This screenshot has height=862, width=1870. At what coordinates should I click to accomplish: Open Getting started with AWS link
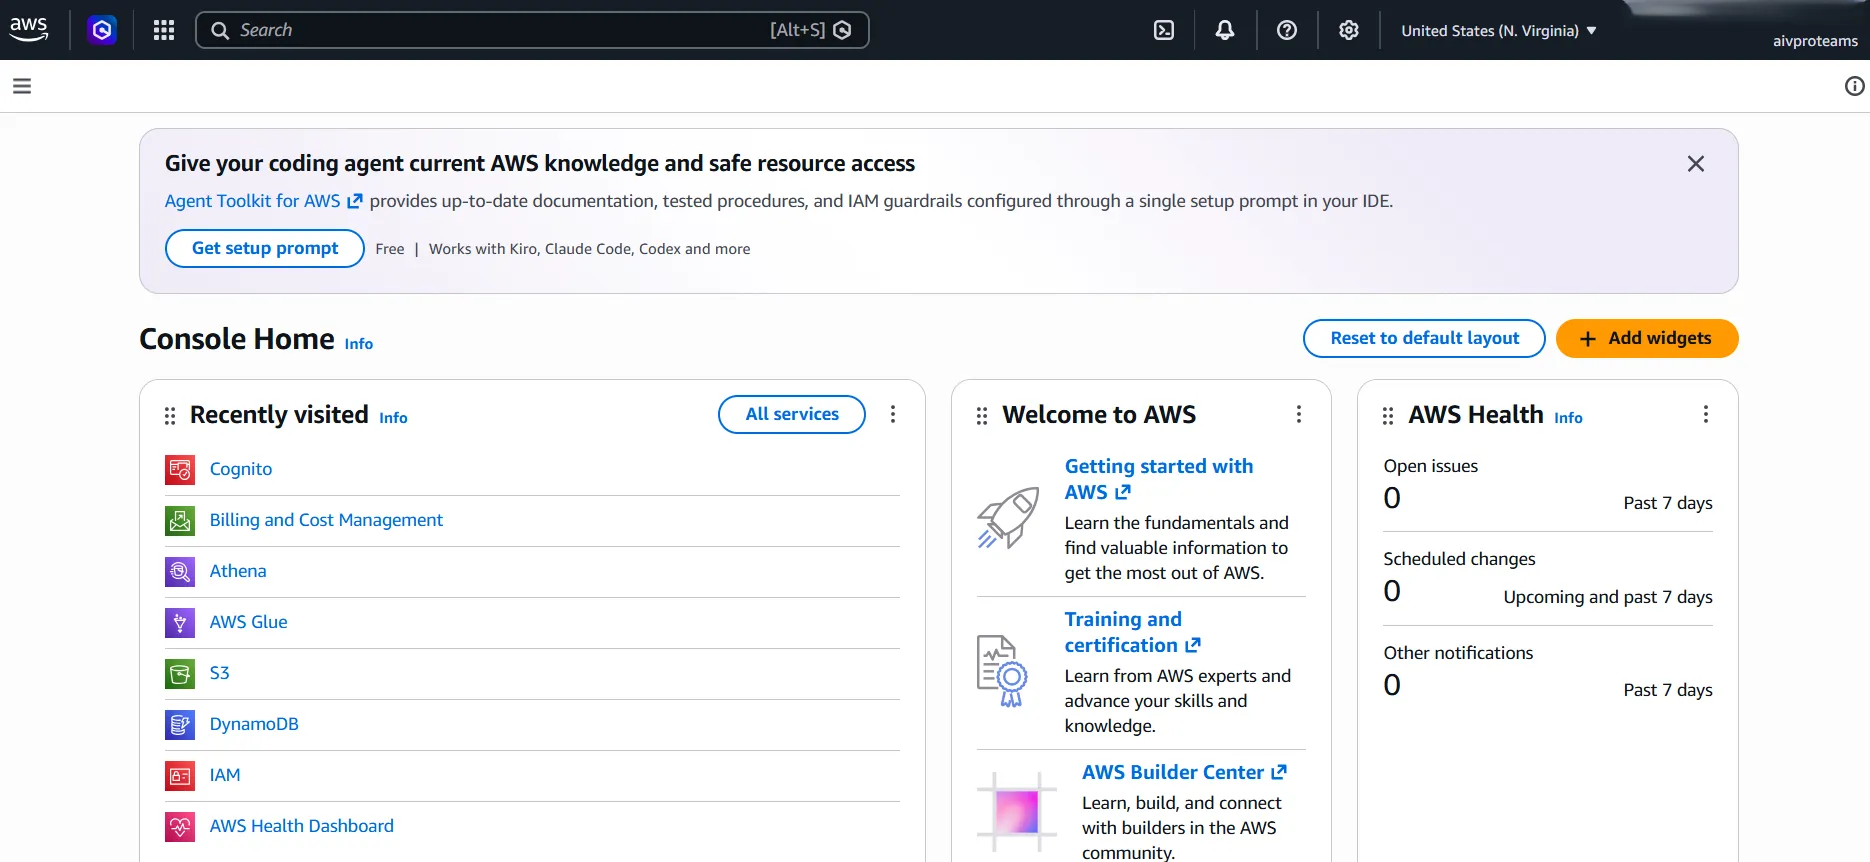coord(1159,479)
